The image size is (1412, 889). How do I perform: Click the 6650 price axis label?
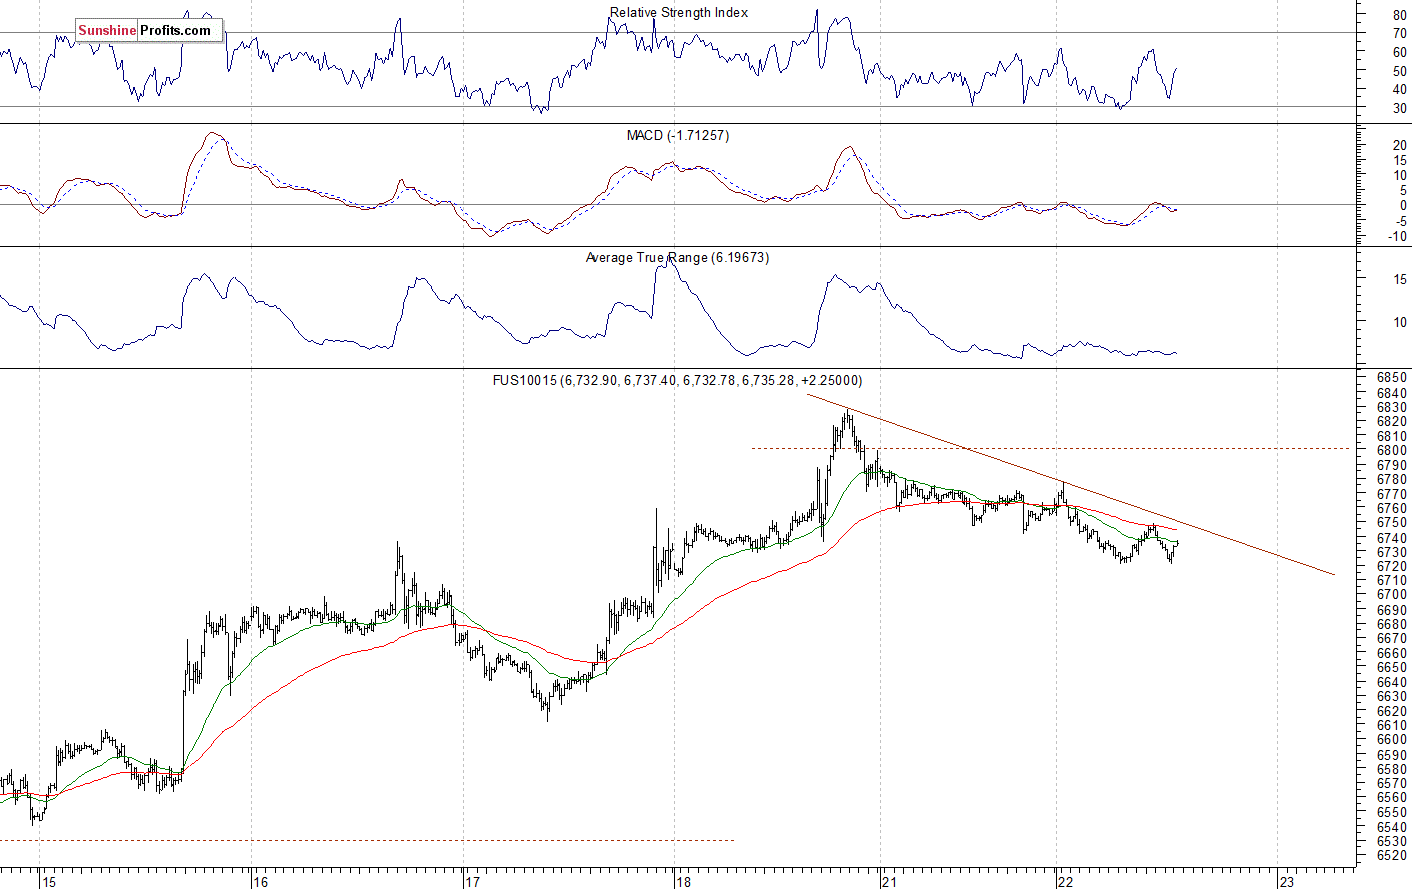pyautogui.click(x=1392, y=668)
